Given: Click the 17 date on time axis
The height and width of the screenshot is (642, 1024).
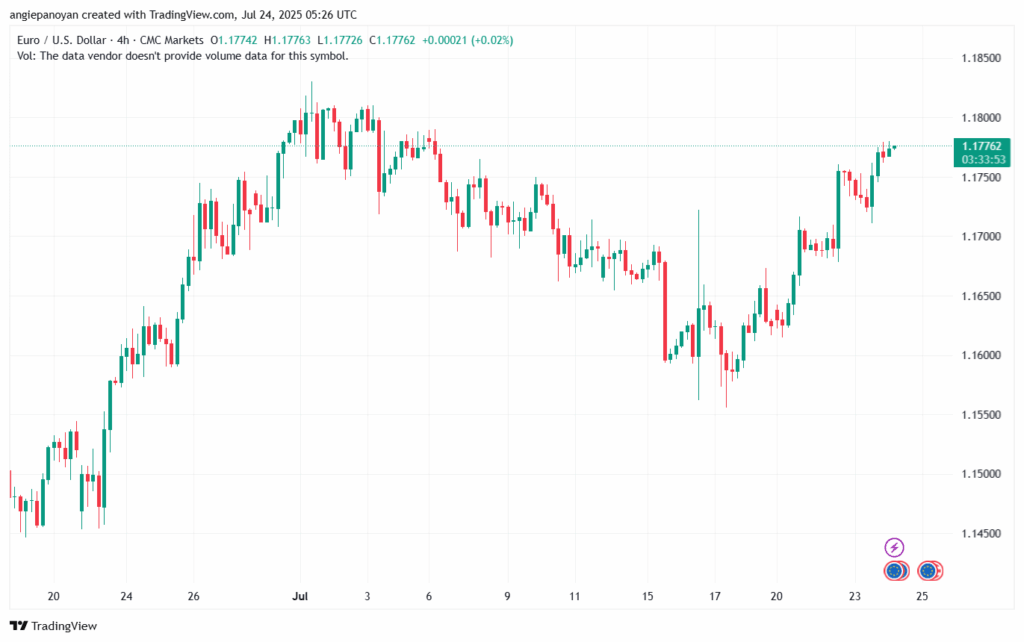Looking at the screenshot, I should click(715, 596).
